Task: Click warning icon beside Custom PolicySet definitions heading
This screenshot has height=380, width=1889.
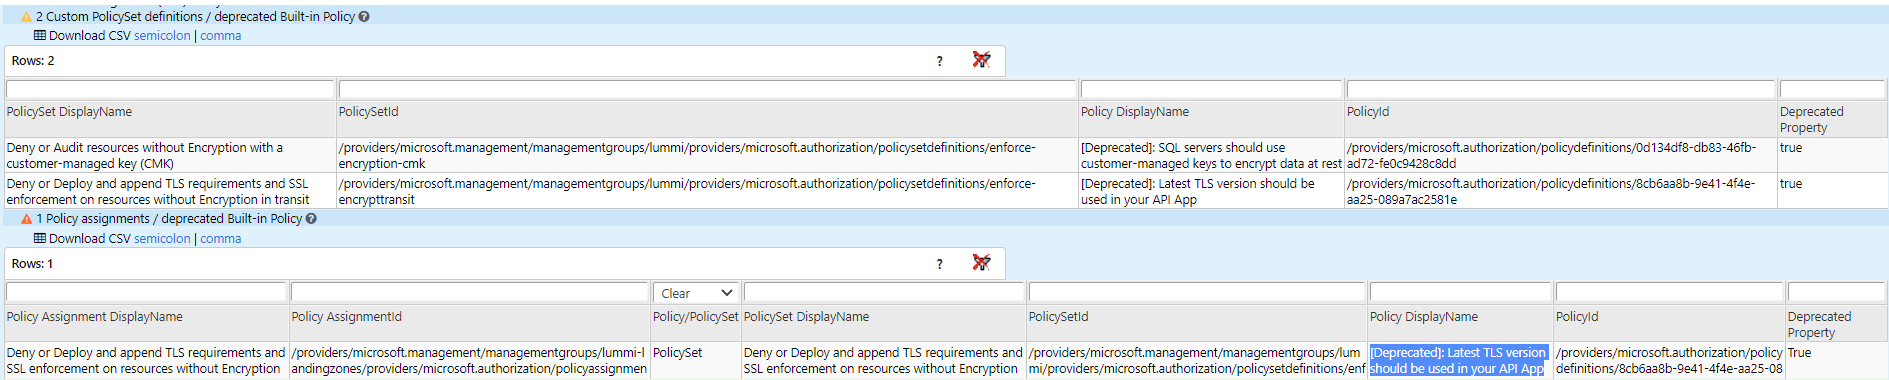Action: point(26,17)
